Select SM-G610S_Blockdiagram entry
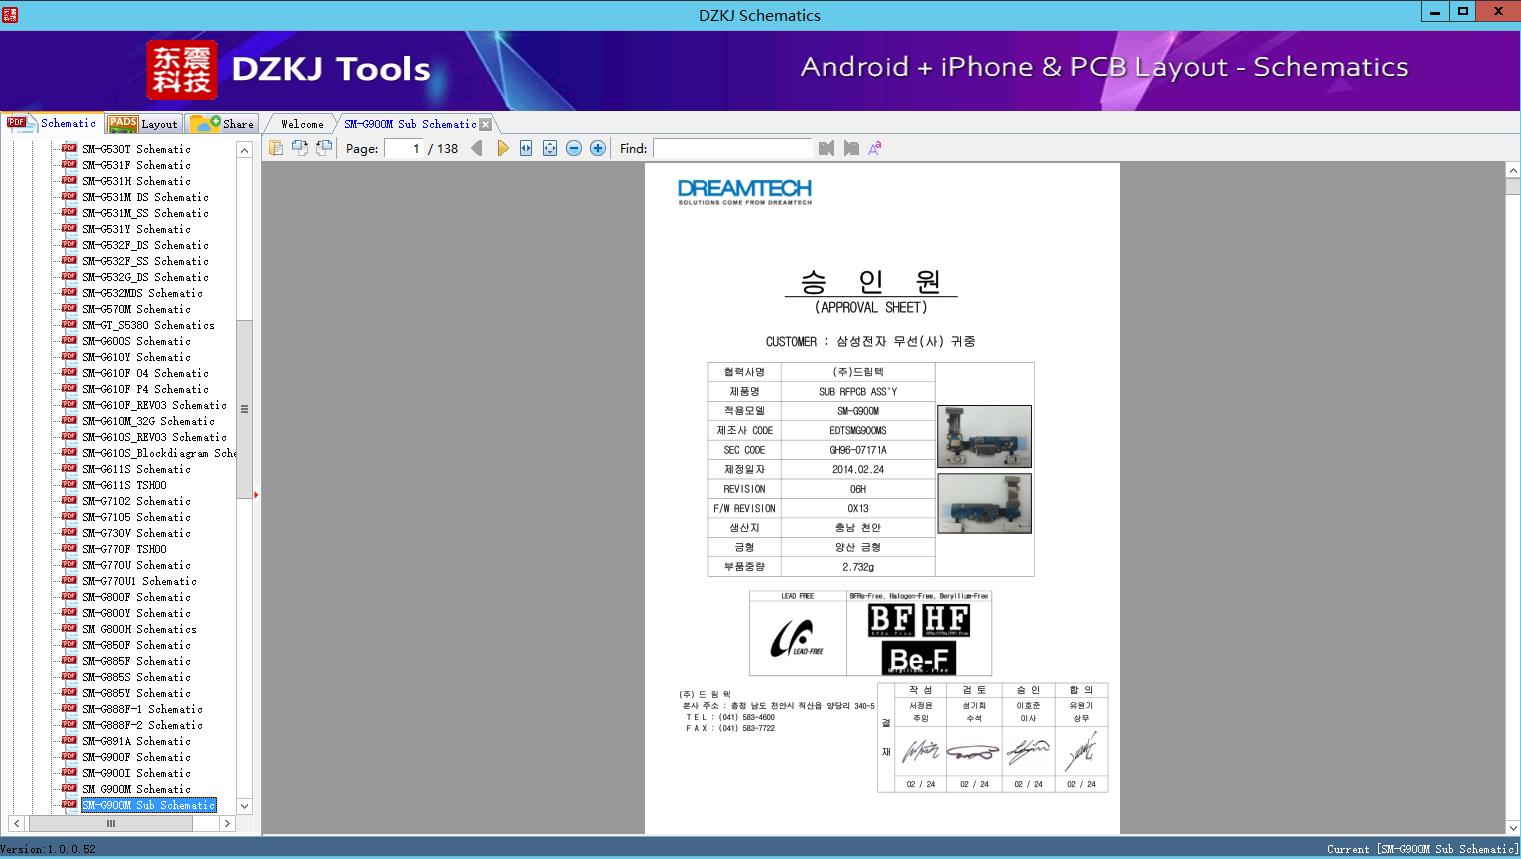Viewport: 1521px width, 859px height. [x=159, y=453]
